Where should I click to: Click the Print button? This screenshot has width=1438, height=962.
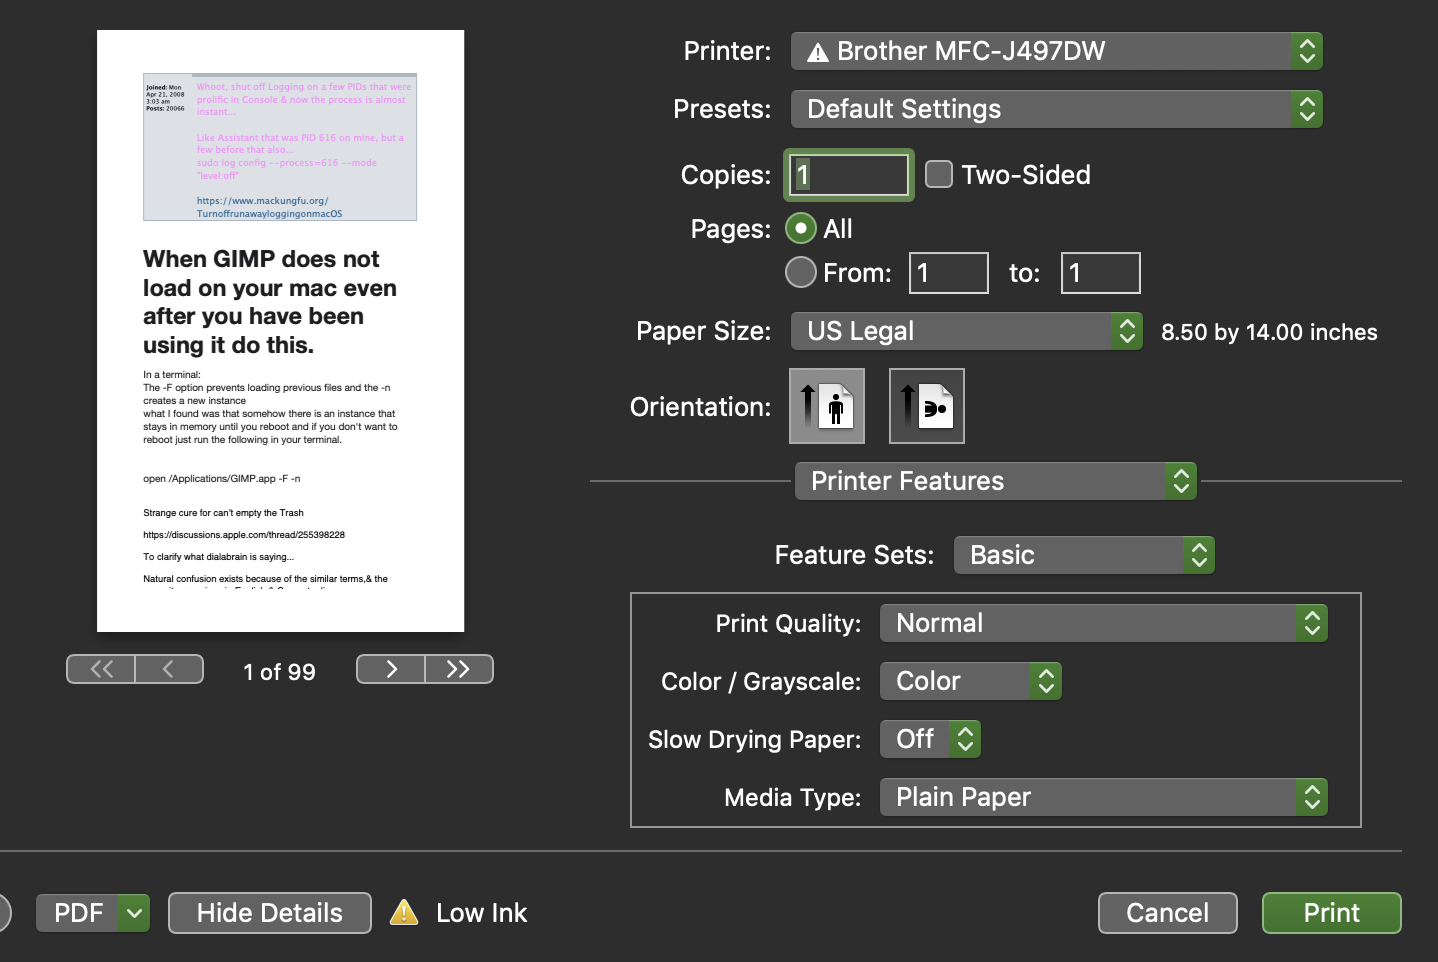tap(1330, 912)
